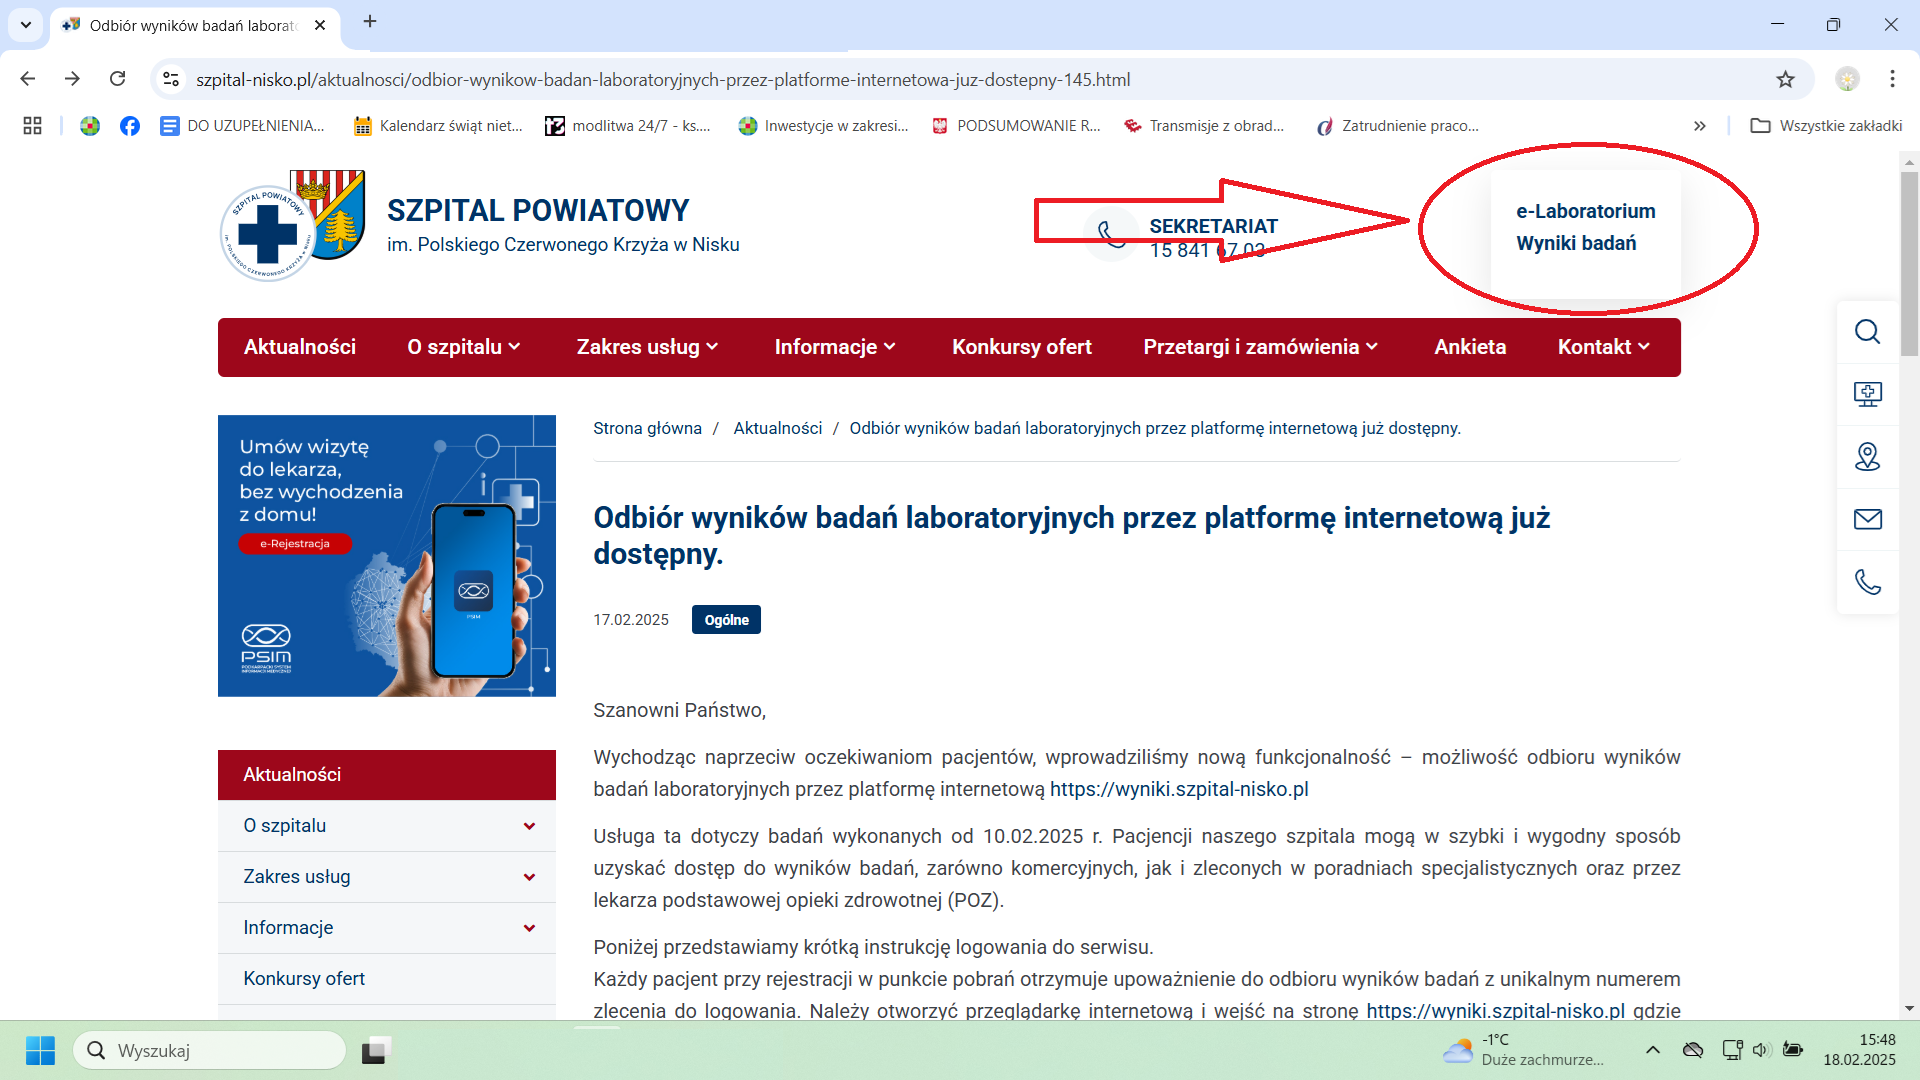Open the Facebook bookmark icon
Viewport: 1920px width, 1080px height.
tap(130, 126)
